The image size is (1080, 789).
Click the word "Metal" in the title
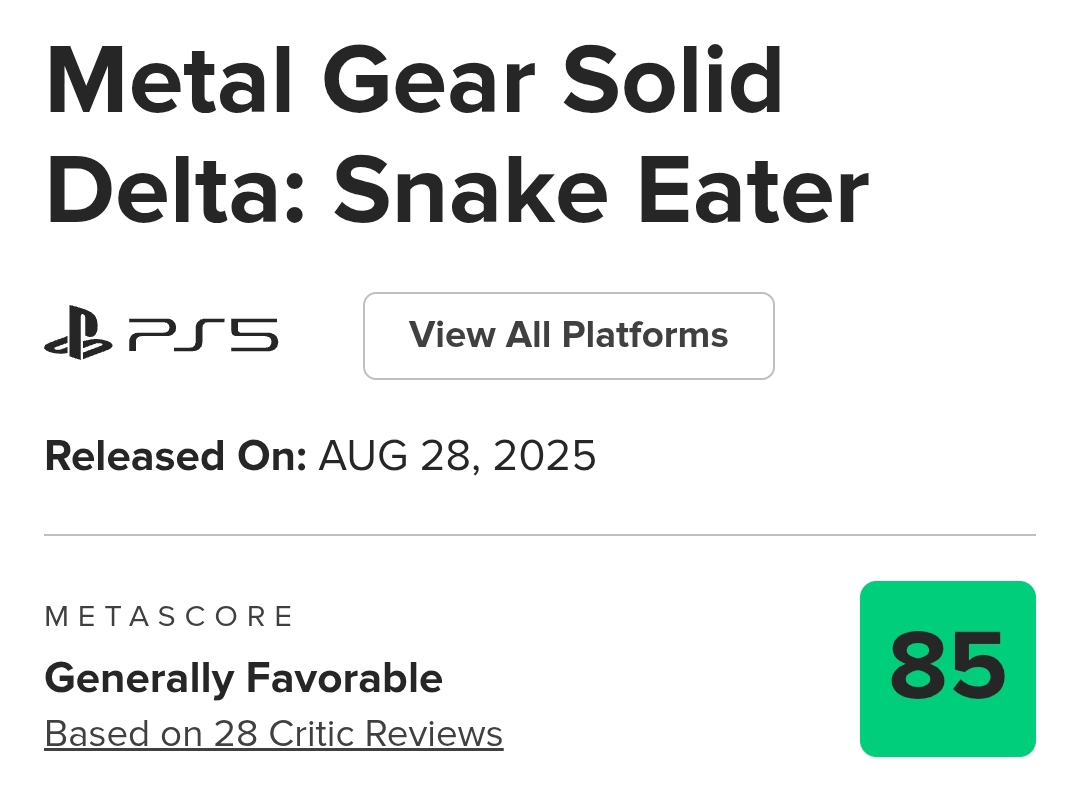170,82
